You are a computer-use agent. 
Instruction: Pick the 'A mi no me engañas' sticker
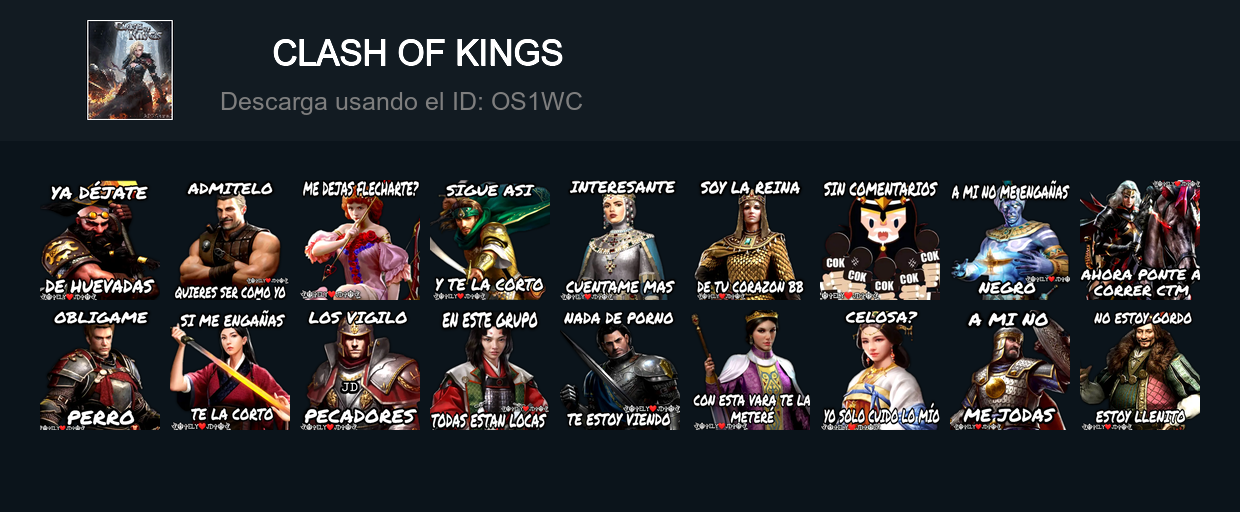coord(1010,240)
